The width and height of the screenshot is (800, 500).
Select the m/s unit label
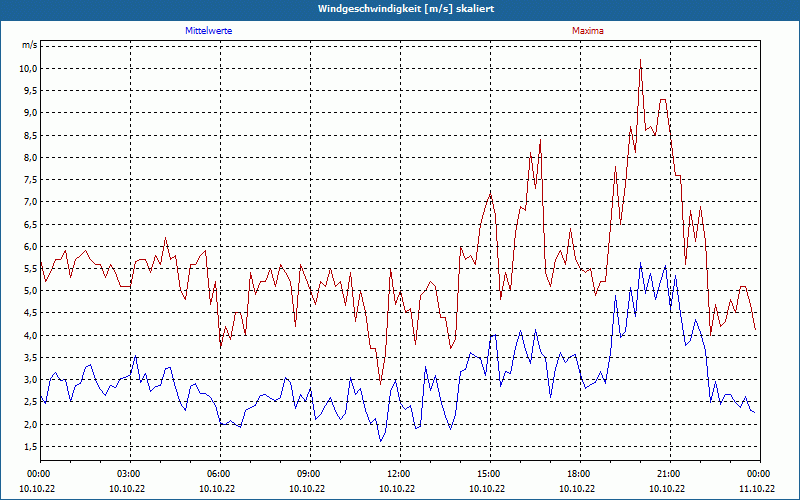pos(29,45)
